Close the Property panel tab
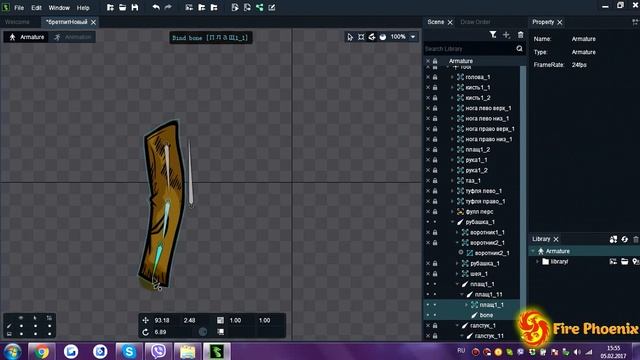 tap(560, 22)
